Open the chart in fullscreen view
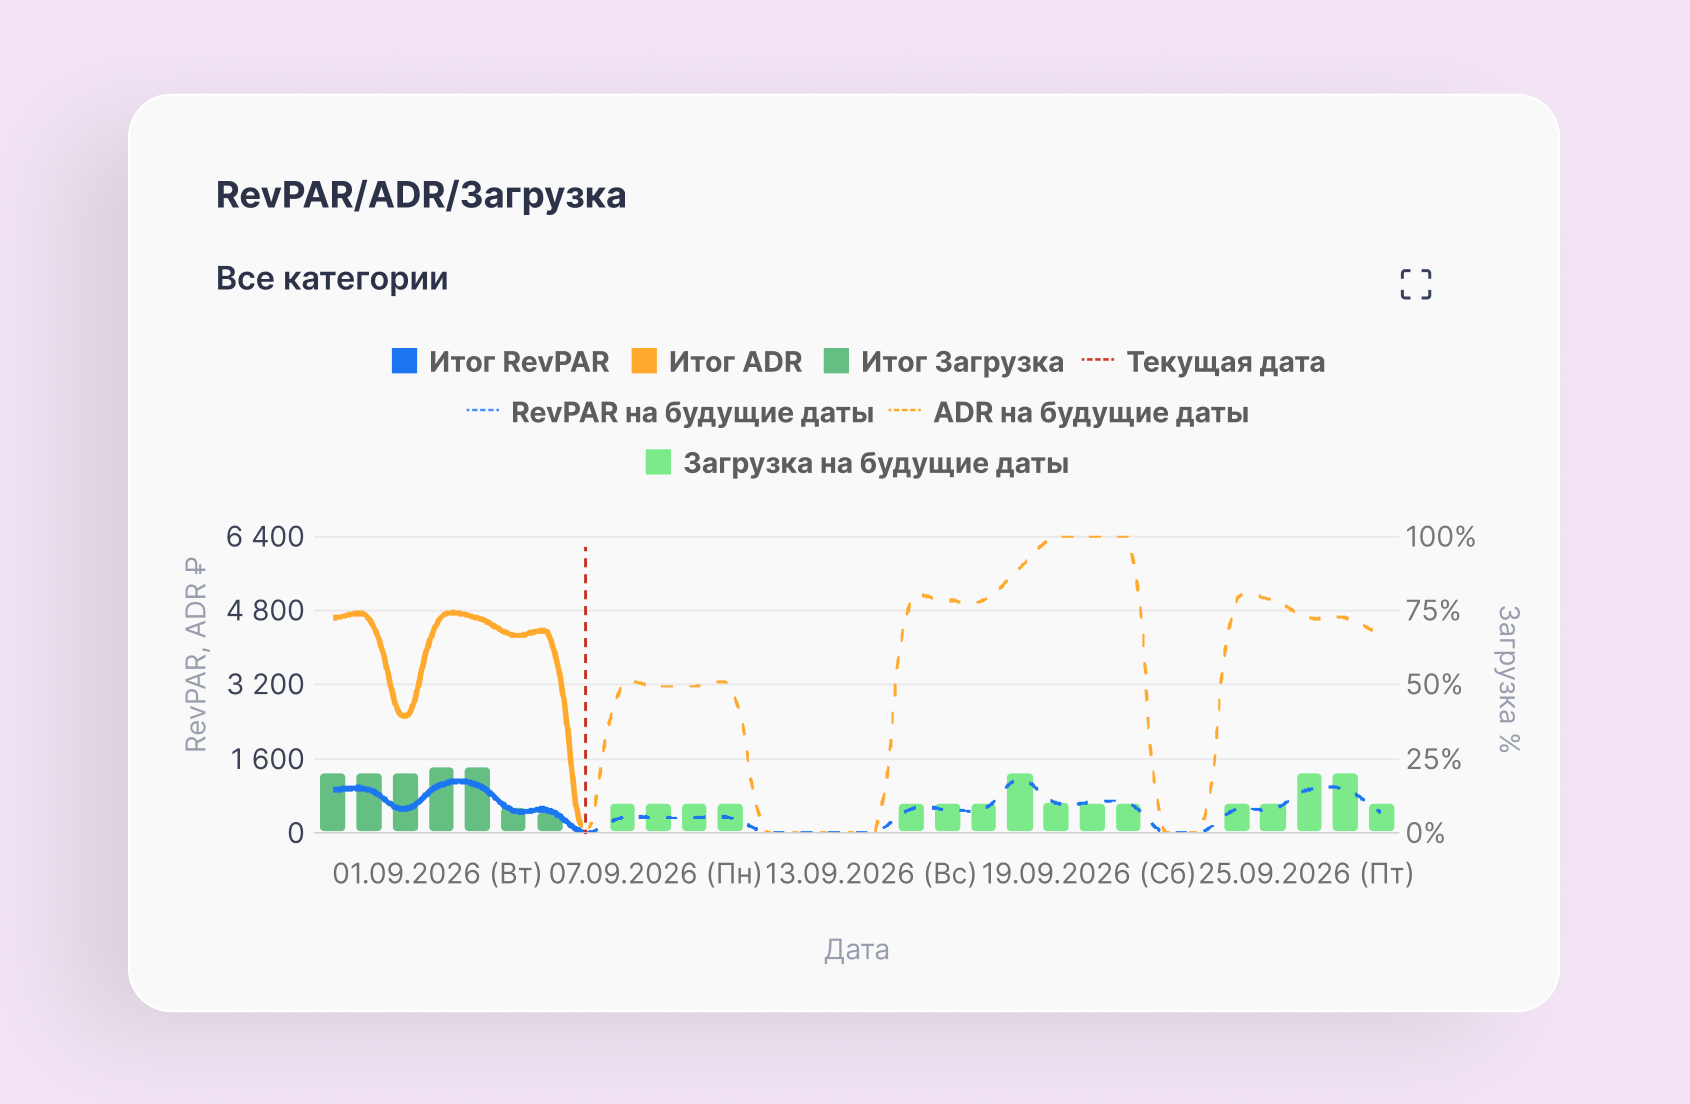Viewport: 1690px width, 1104px height. pyautogui.click(x=1415, y=284)
